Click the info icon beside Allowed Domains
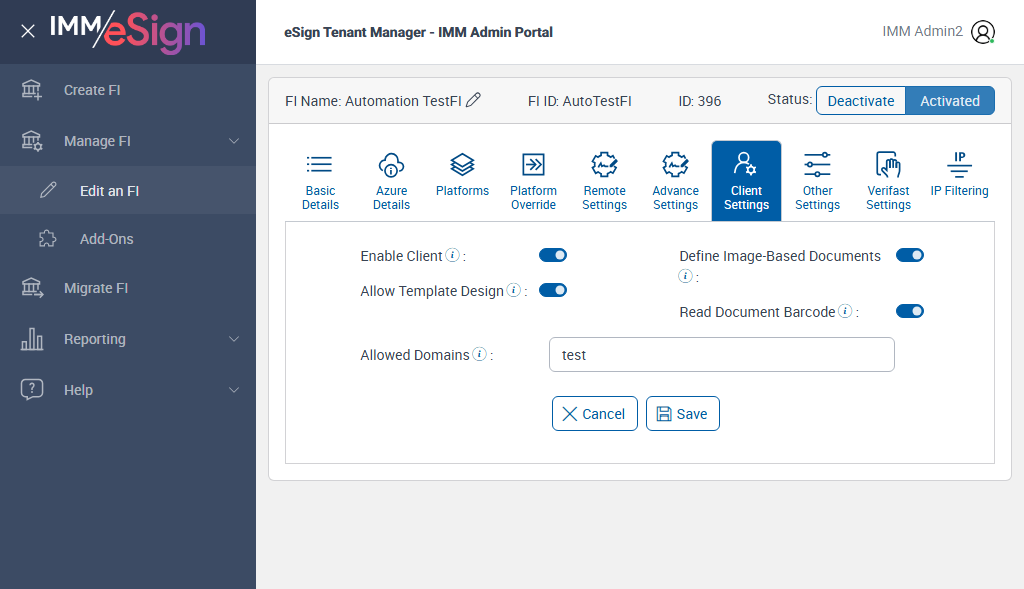Screen dimensions: 1024x589 point(480,355)
